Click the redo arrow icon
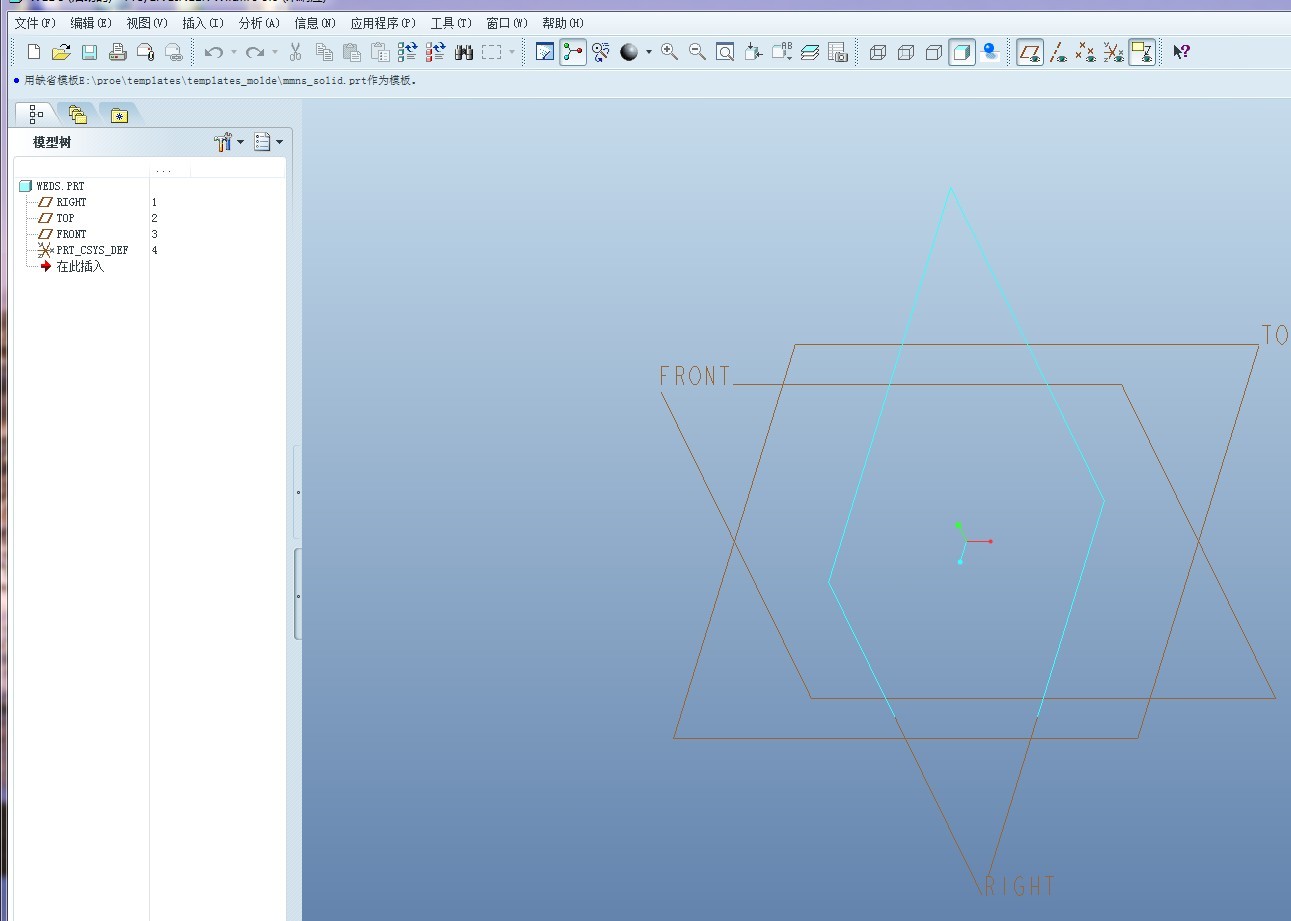The image size is (1291, 921). click(x=255, y=52)
